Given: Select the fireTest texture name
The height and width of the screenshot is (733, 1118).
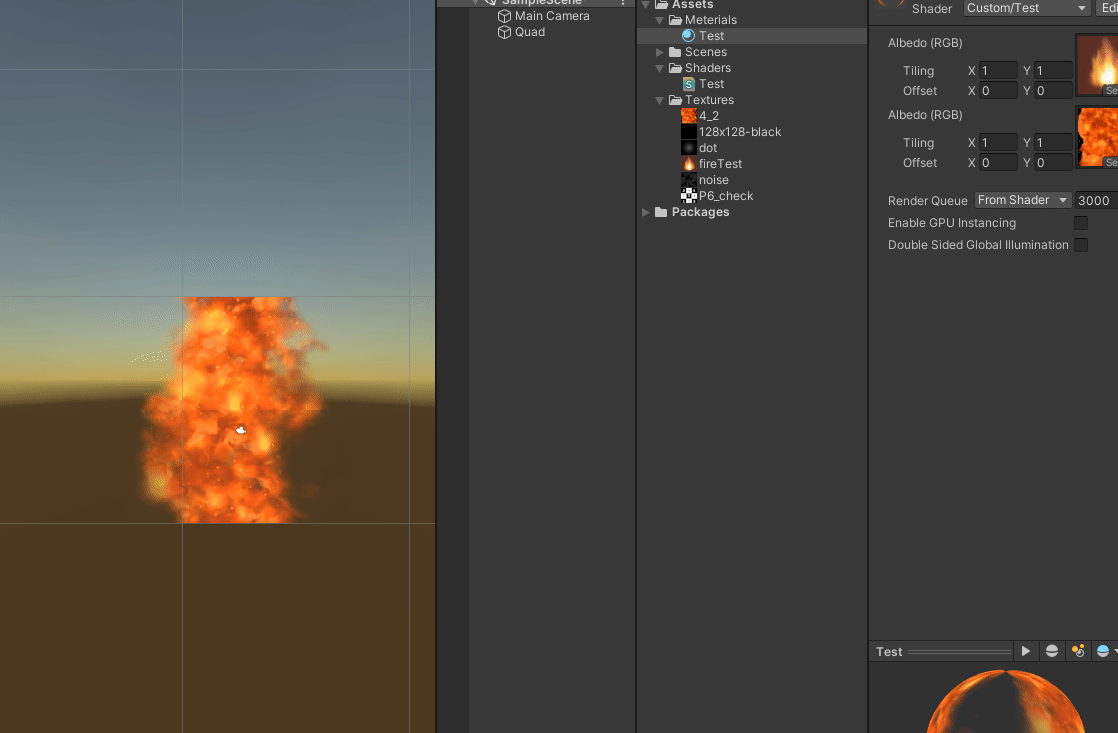Looking at the screenshot, I should [720, 164].
